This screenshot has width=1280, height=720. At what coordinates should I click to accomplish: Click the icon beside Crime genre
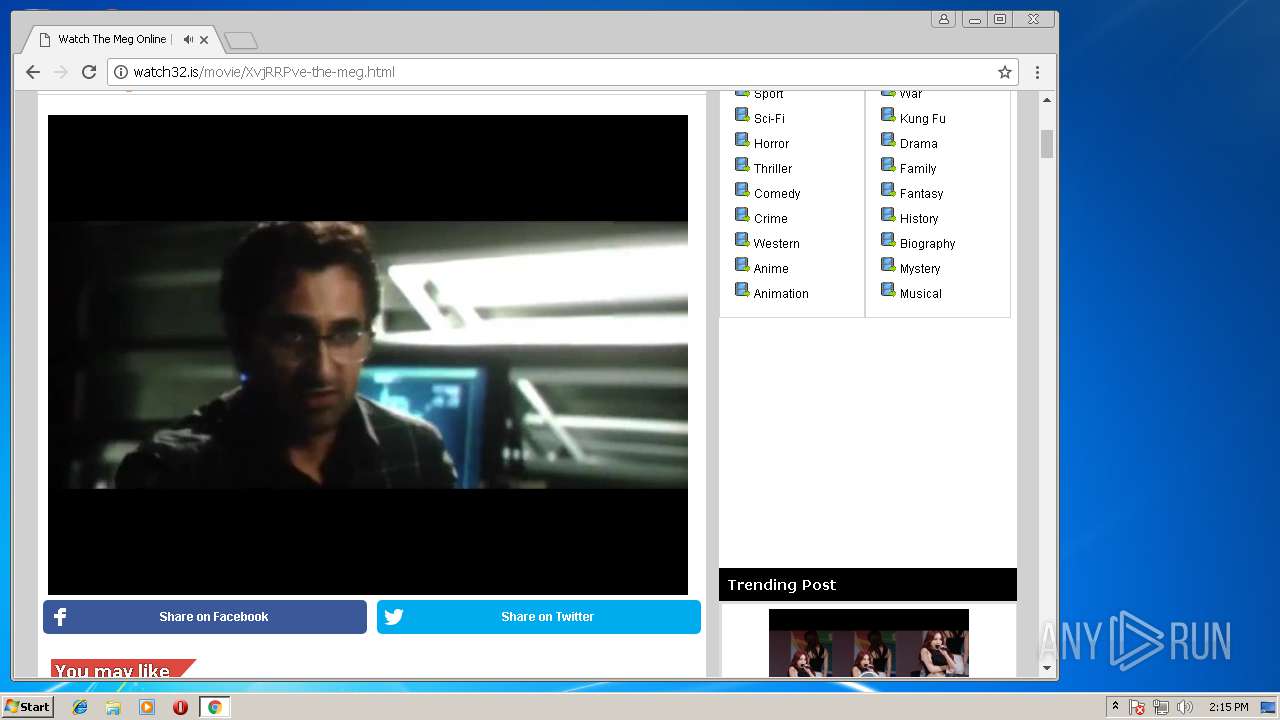[742, 215]
